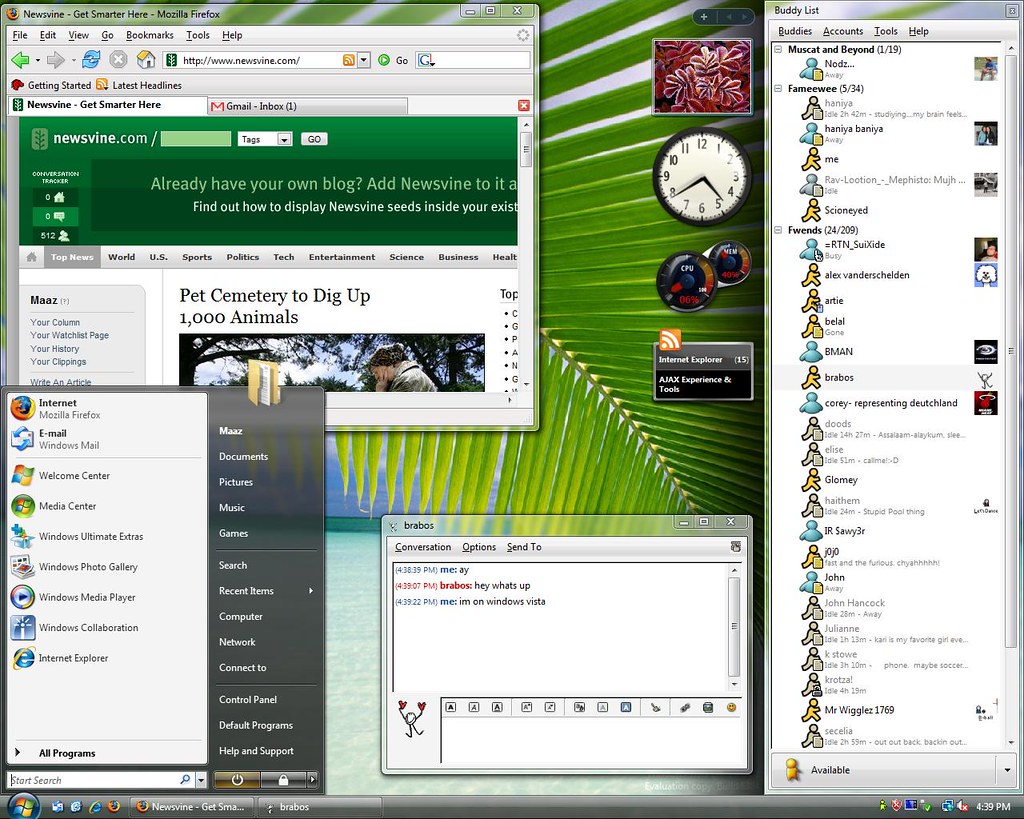The height and width of the screenshot is (819, 1024).
Task: Open the Pet Cemetery headline article
Action: [x=276, y=296]
